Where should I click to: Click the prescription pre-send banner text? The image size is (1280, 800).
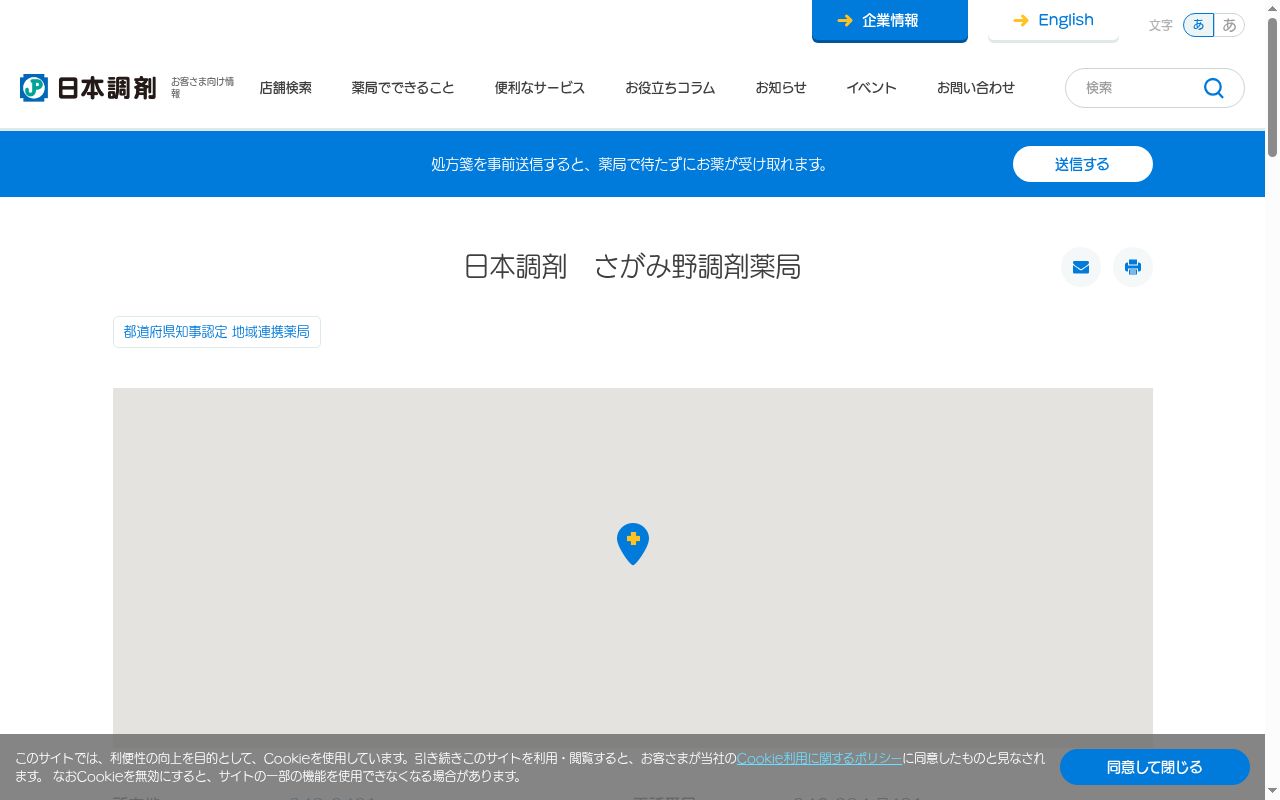[x=632, y=164]
